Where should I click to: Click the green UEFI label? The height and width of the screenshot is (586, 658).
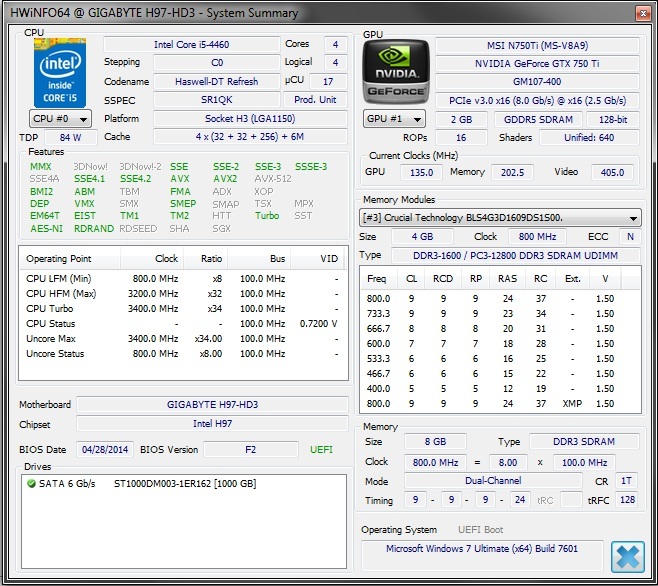click(x=321, y=450)
